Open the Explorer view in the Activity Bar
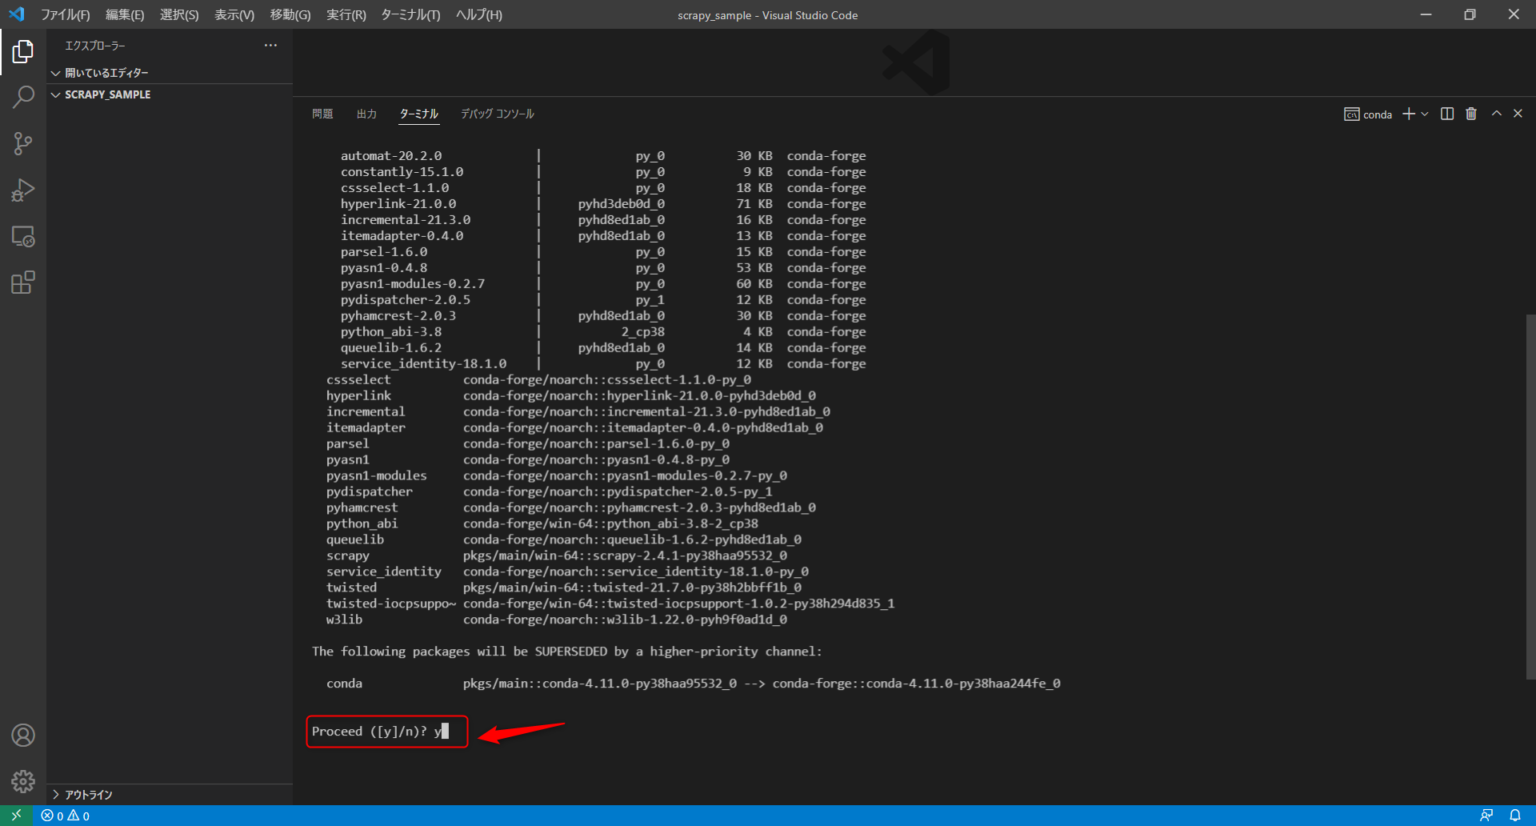The width and height of the screenshot is (1536, 826). pyautogui.click(x=22, y=51)
